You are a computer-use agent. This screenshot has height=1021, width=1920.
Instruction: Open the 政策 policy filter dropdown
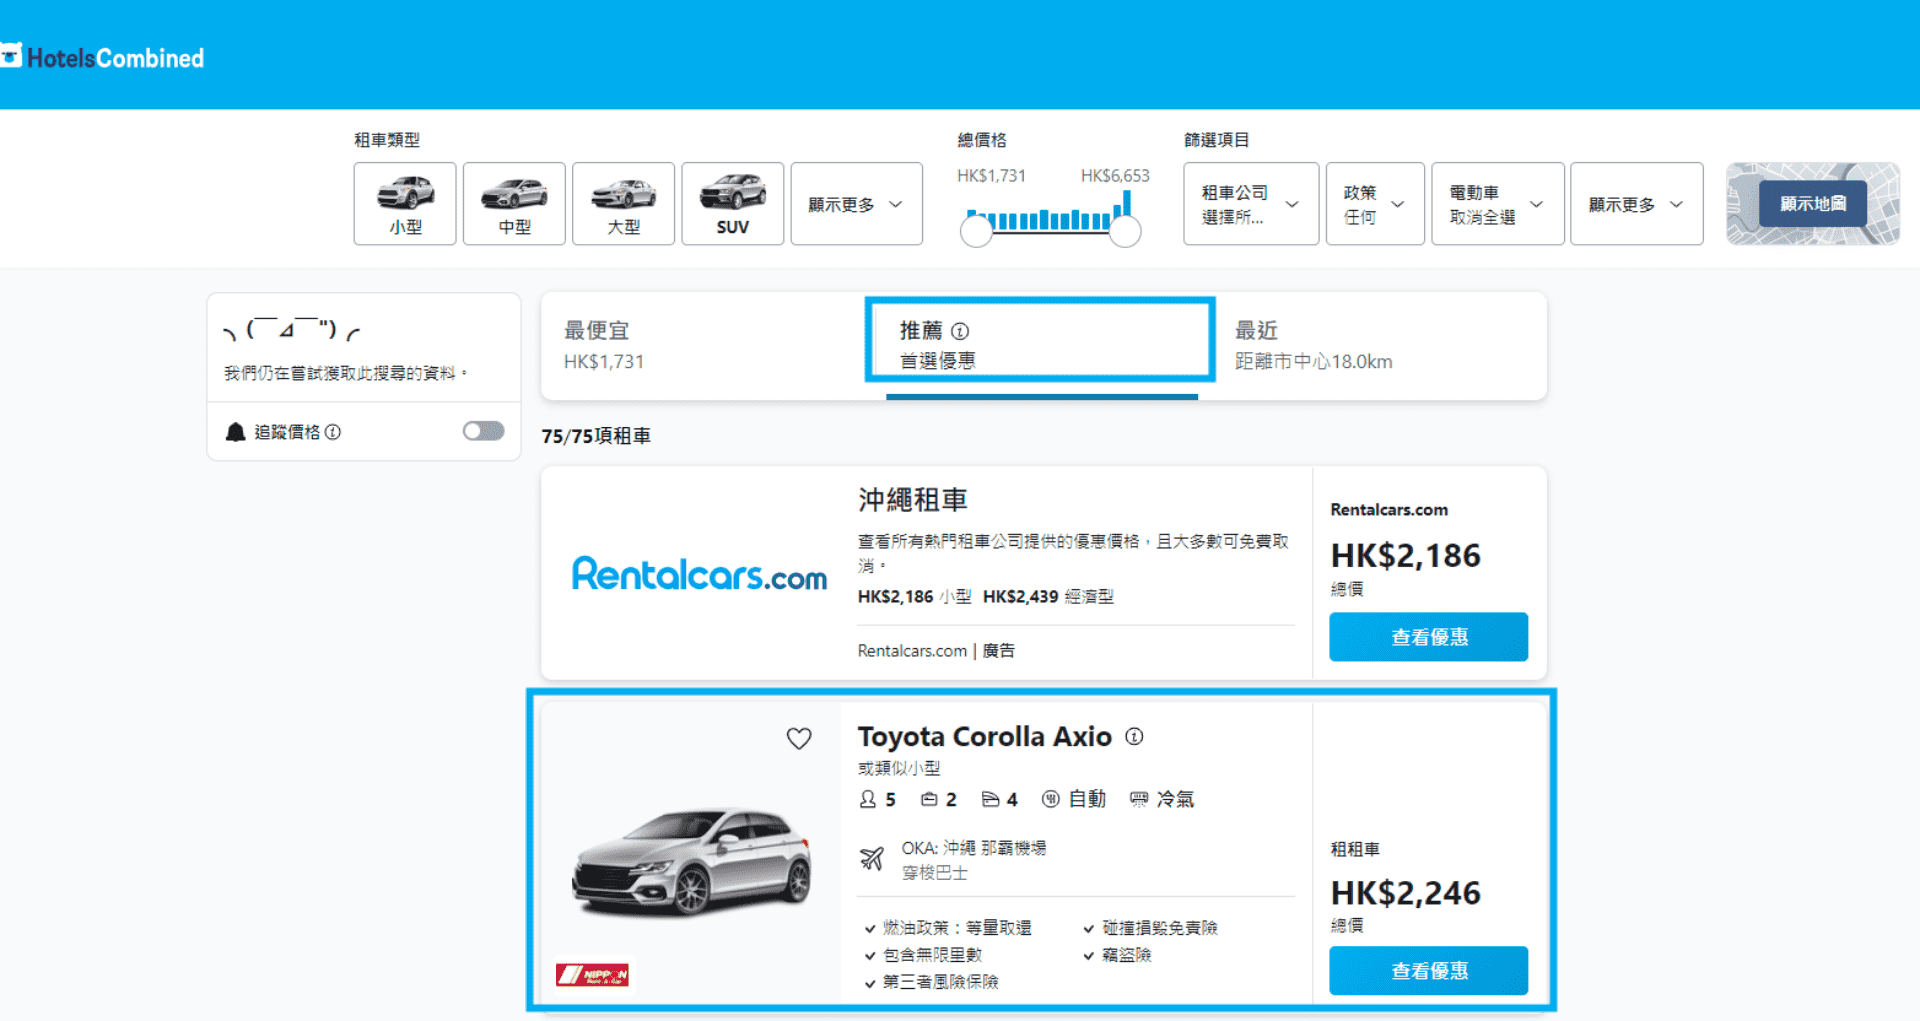coord(1375,204)
